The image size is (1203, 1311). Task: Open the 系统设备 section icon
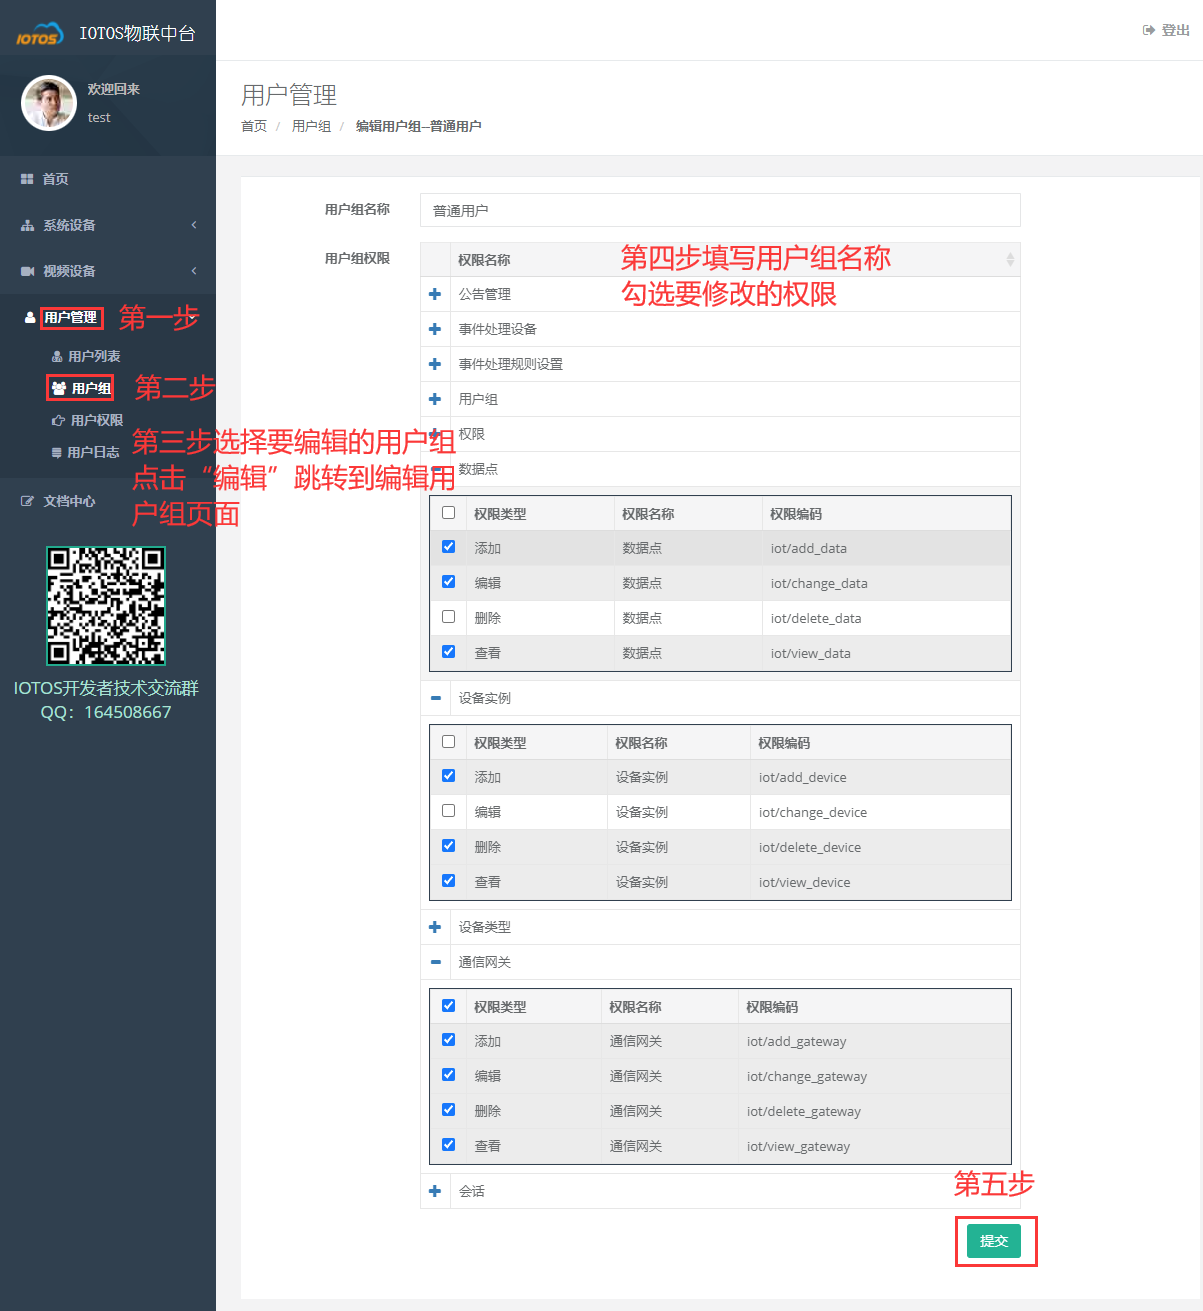coord(27,224)
